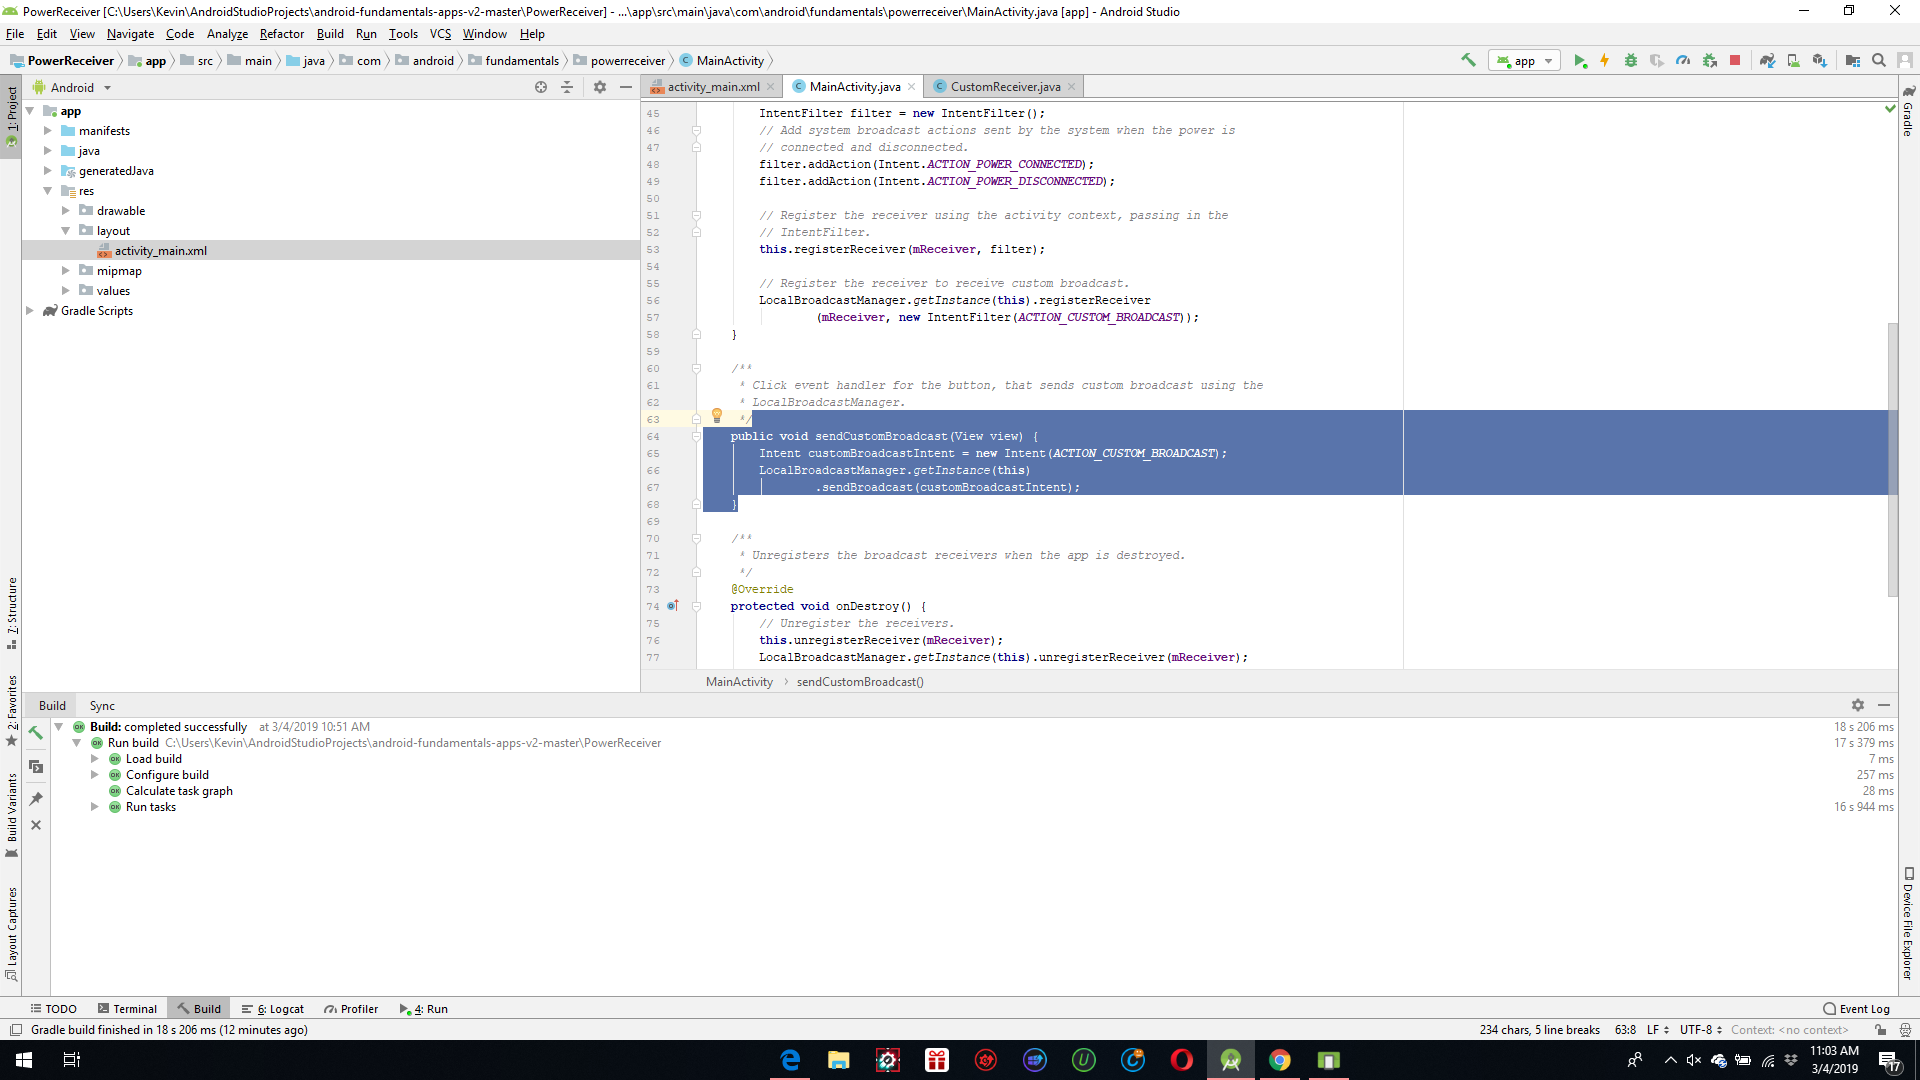
Task: Expand the Run tasks node
Action: tap(95, 807)
